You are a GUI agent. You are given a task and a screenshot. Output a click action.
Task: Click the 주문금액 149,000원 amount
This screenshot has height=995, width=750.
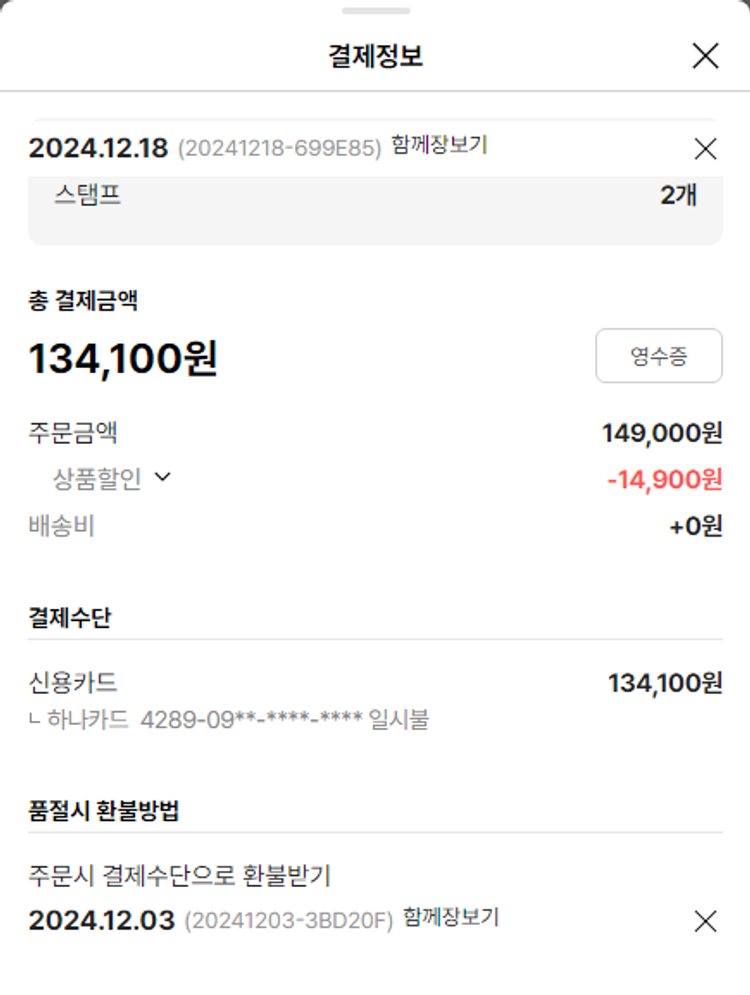click(x=661, y=433)
